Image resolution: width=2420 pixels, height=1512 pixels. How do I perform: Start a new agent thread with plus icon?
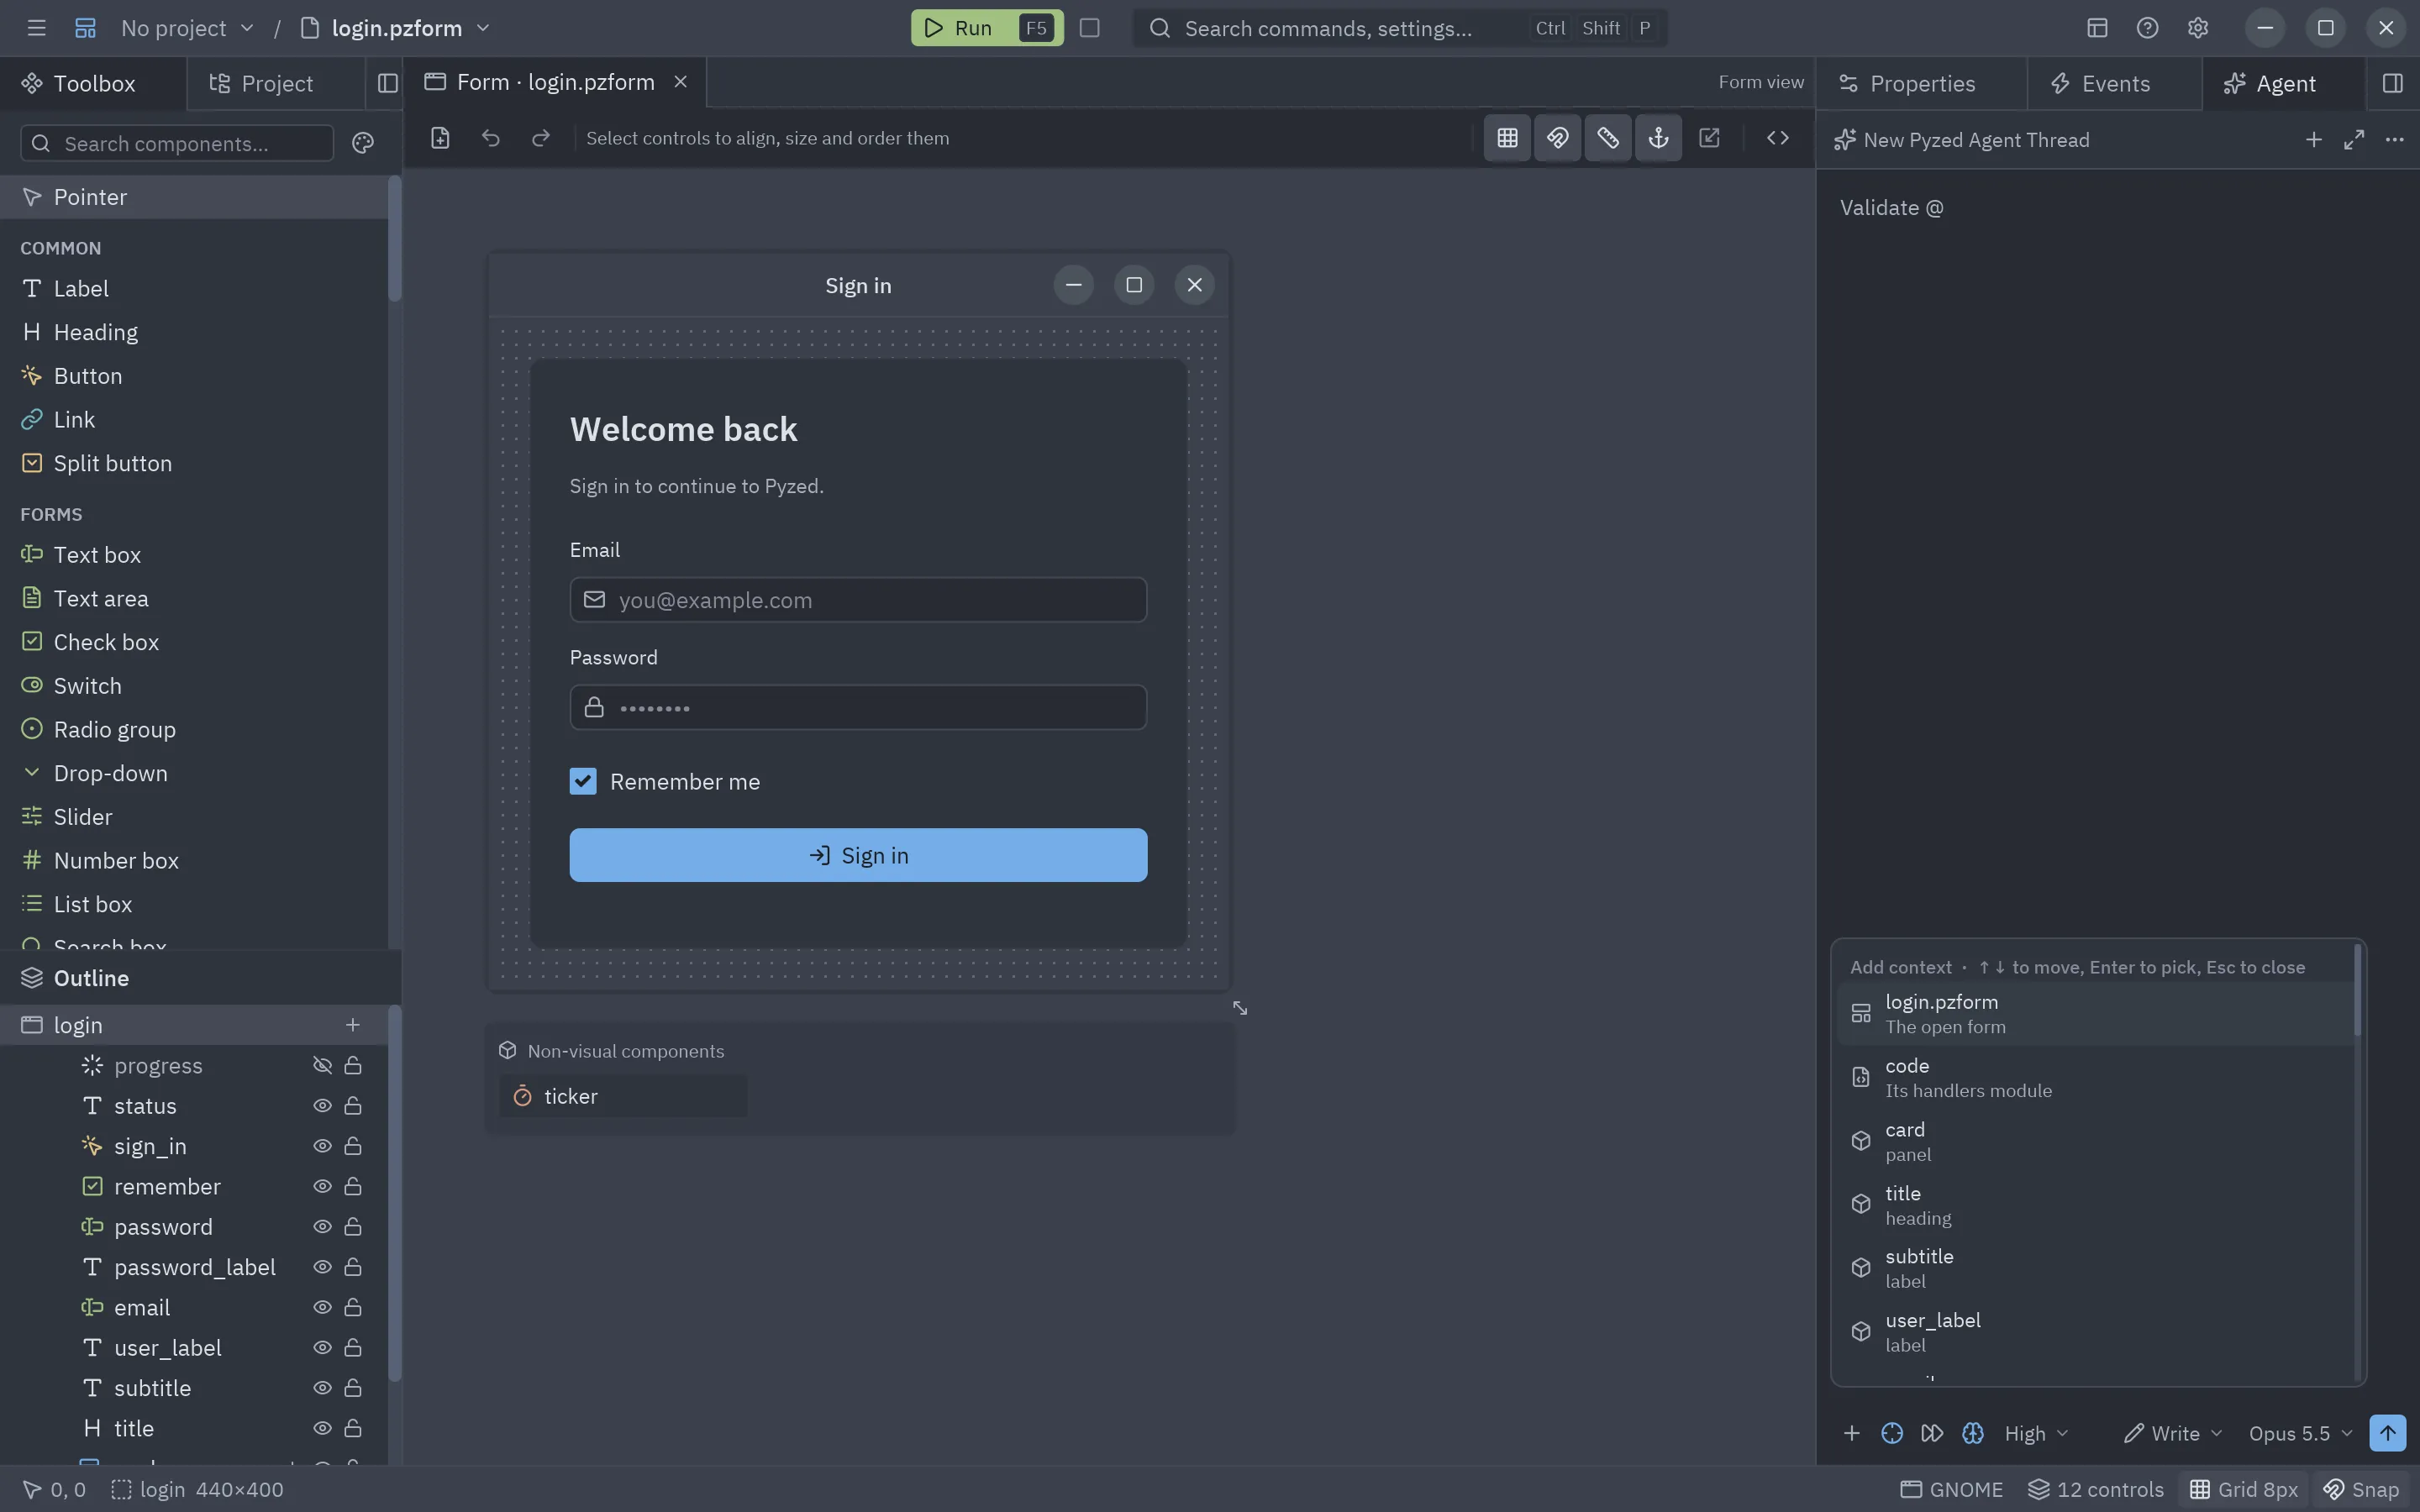pyautogui.click(x=2313, y=140)
